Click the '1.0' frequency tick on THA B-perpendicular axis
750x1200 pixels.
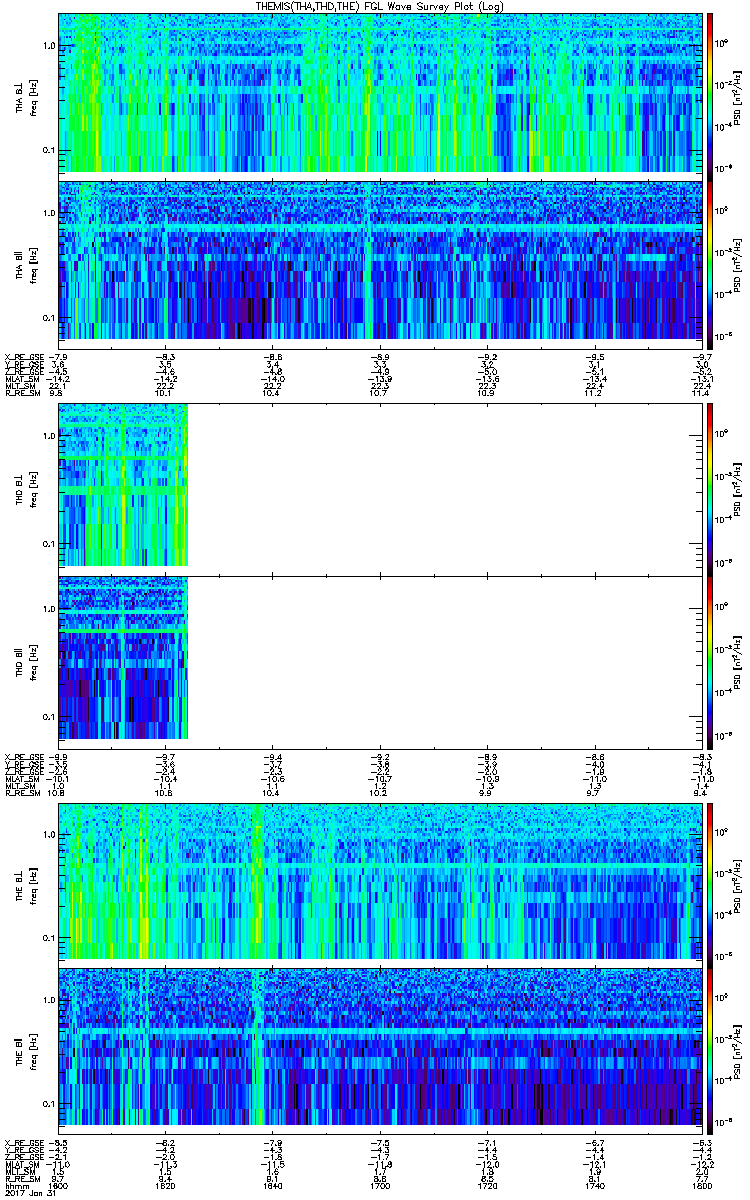click(47, 46)
